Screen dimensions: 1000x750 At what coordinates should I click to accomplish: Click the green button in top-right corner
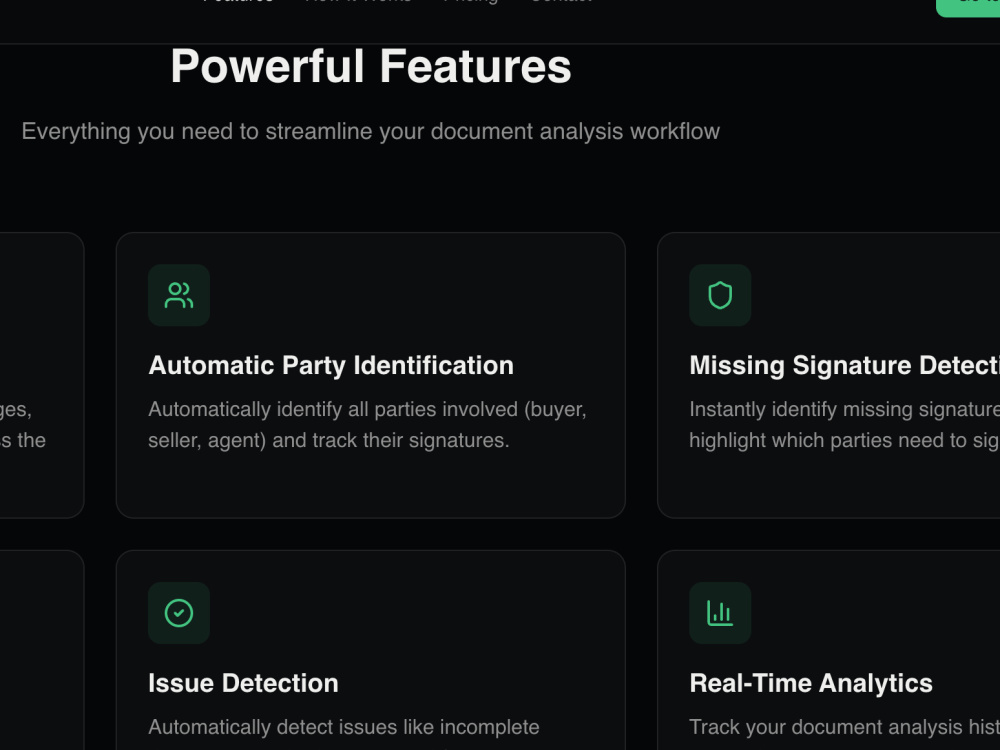(968, 8)
